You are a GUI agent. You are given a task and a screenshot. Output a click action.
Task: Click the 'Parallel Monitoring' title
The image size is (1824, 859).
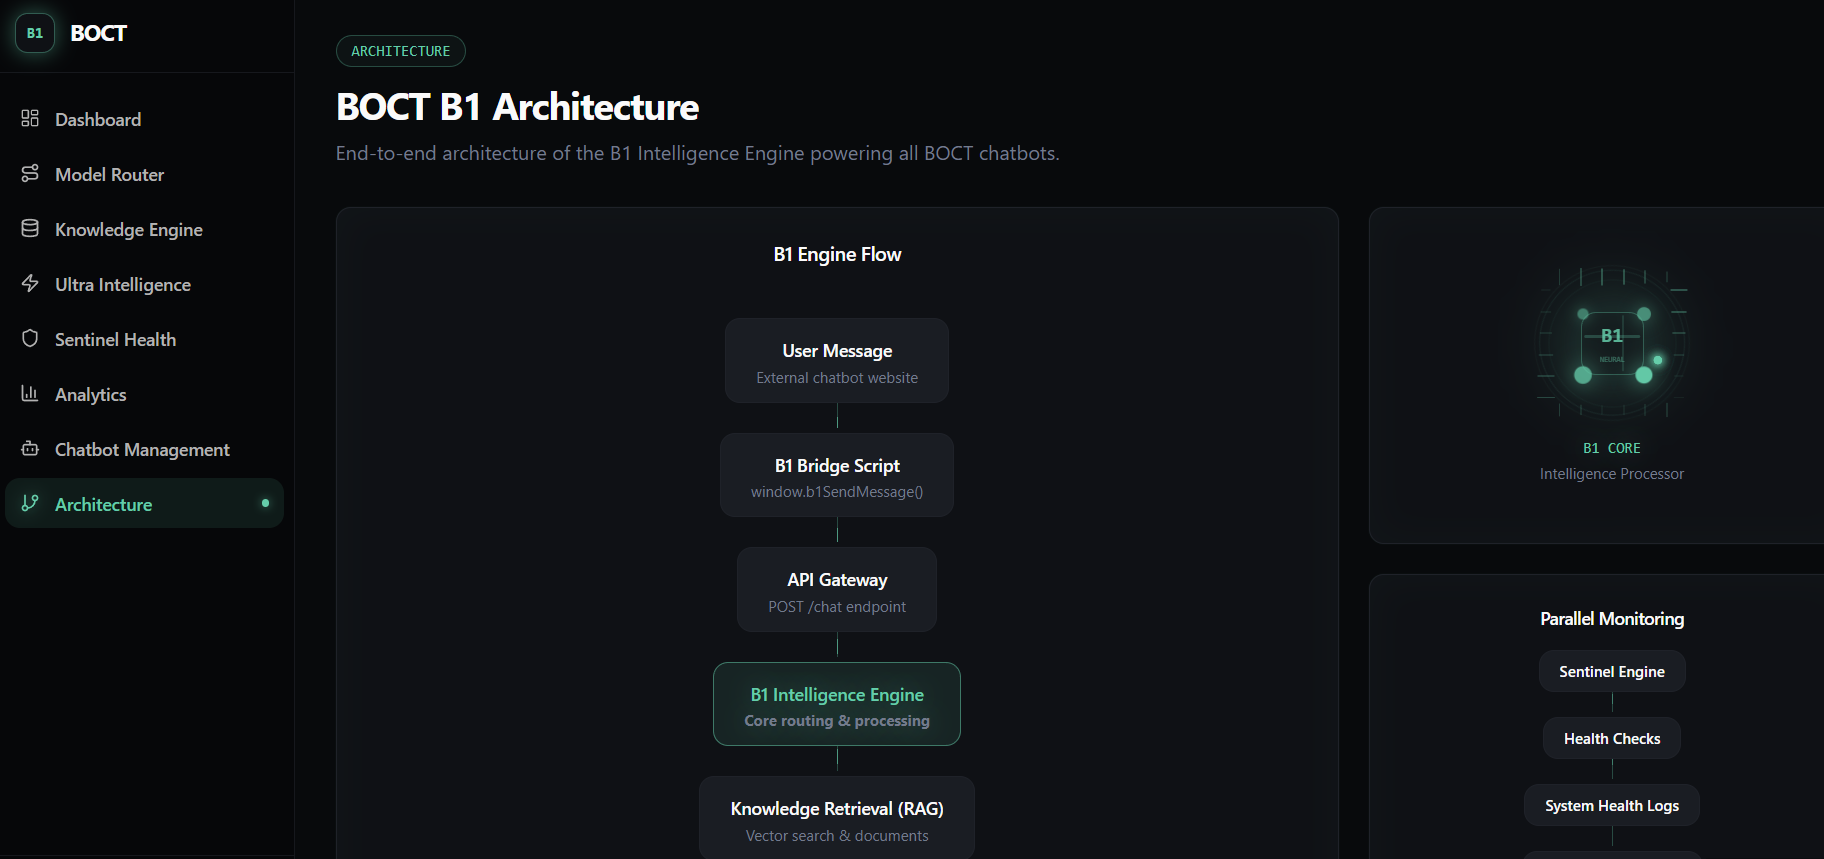1612,619
